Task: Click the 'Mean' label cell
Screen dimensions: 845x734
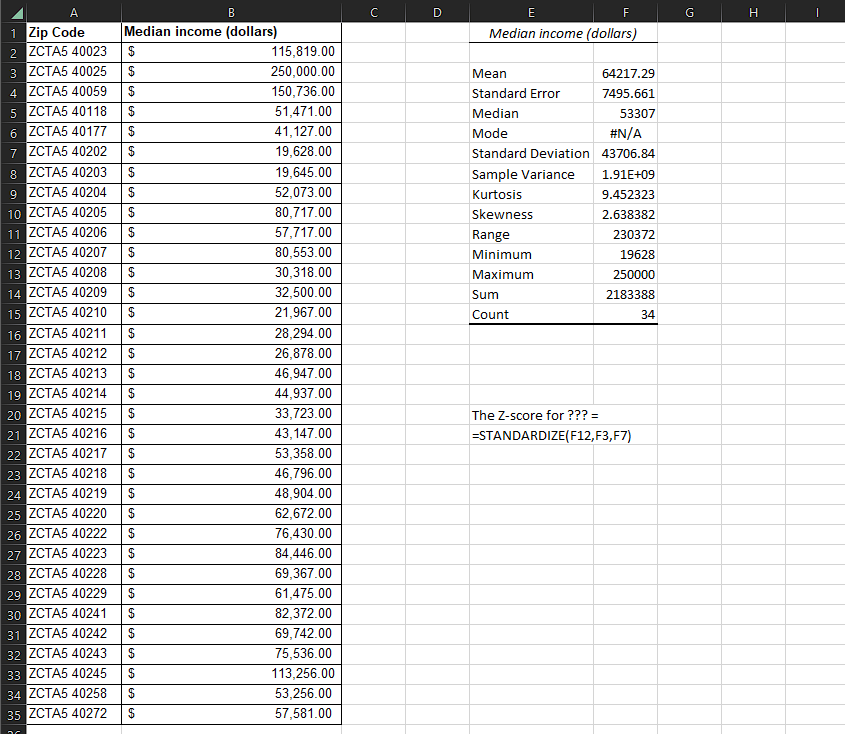Action: 531,73
